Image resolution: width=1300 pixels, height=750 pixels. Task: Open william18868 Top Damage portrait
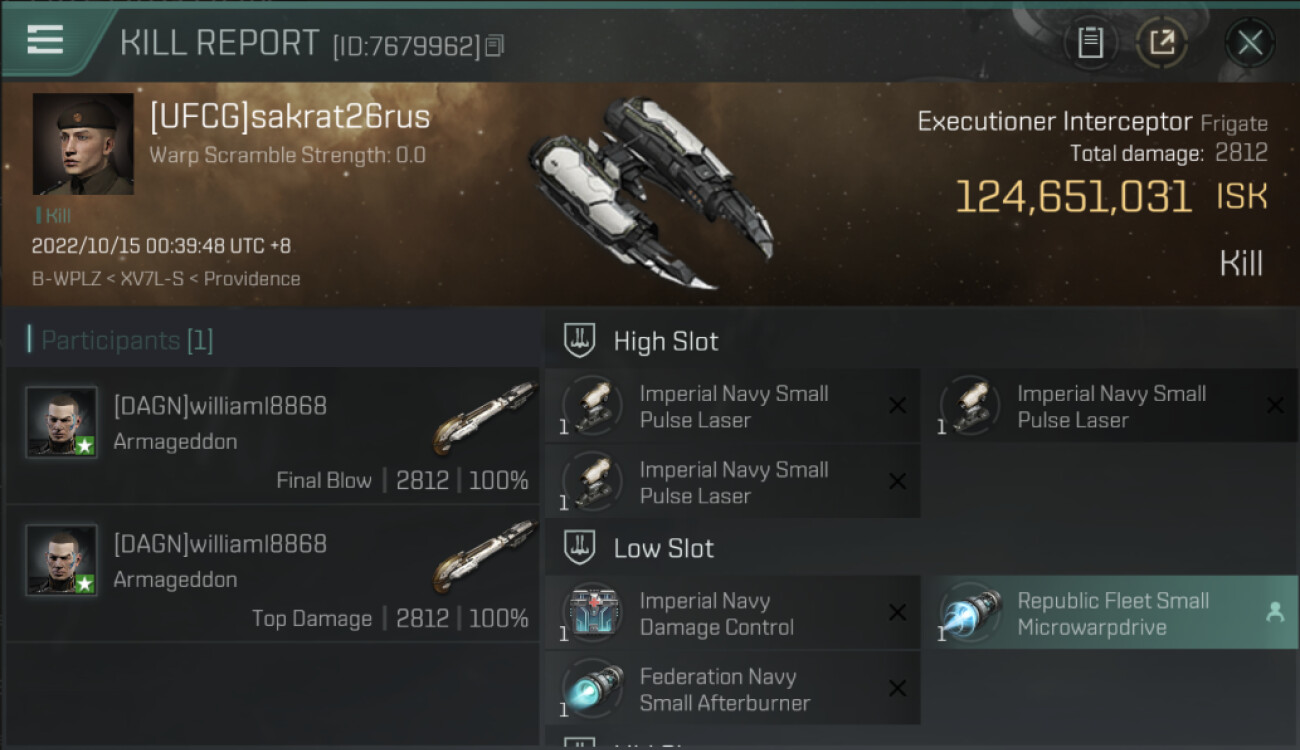point(62,560)
